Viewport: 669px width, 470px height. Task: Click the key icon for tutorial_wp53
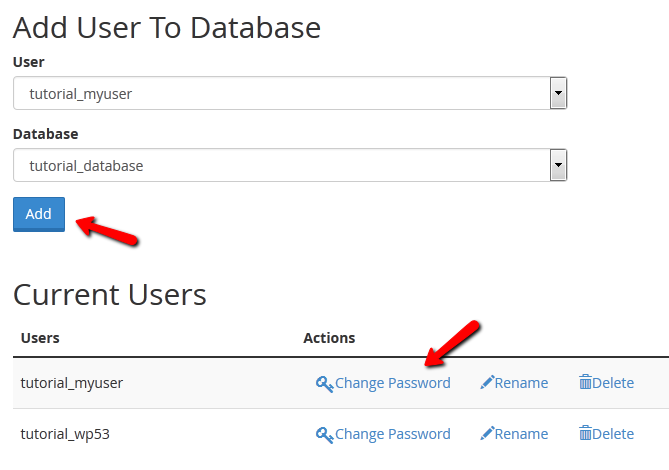[324, 434]
